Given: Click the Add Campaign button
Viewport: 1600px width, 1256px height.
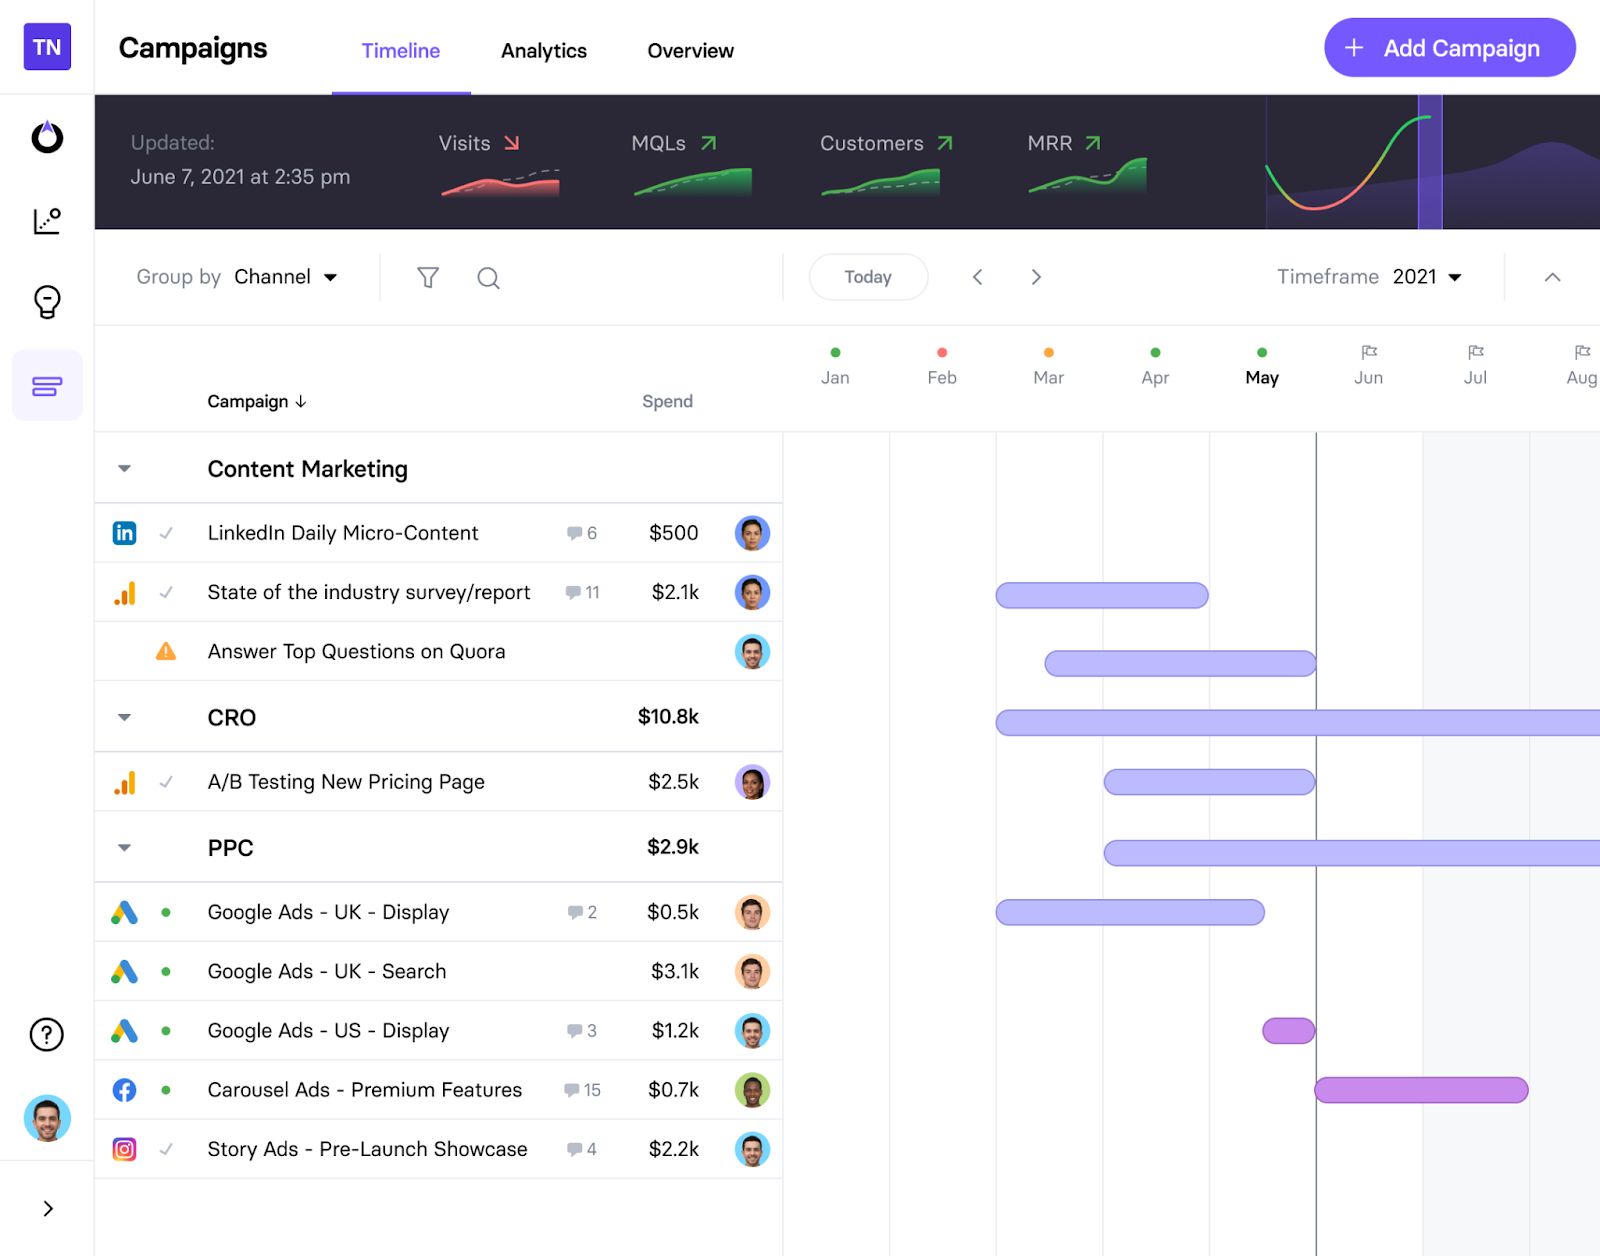Looking at the screenshot, I should [x=1450, y=47].
